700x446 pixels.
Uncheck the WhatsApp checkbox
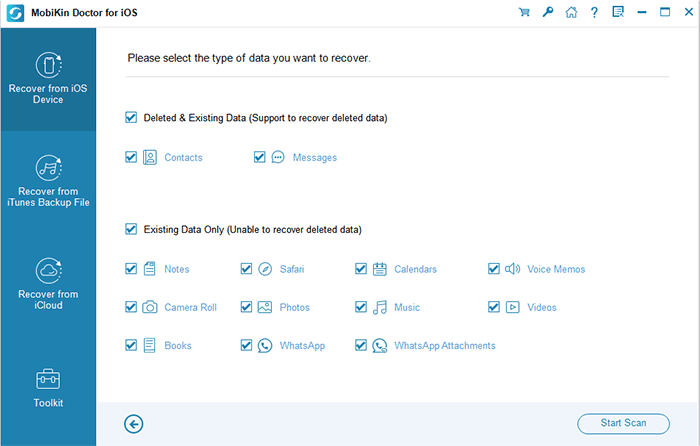coord(246,346)
